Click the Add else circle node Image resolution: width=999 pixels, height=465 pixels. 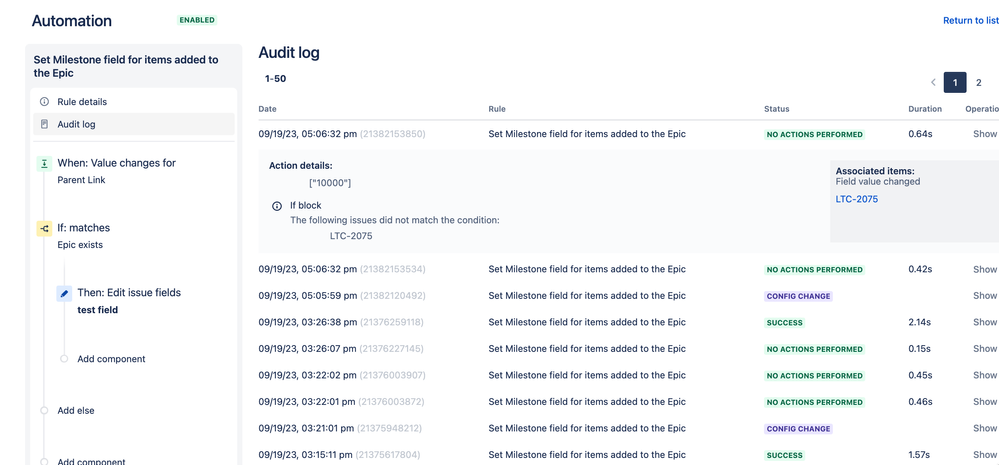point(44,411)
